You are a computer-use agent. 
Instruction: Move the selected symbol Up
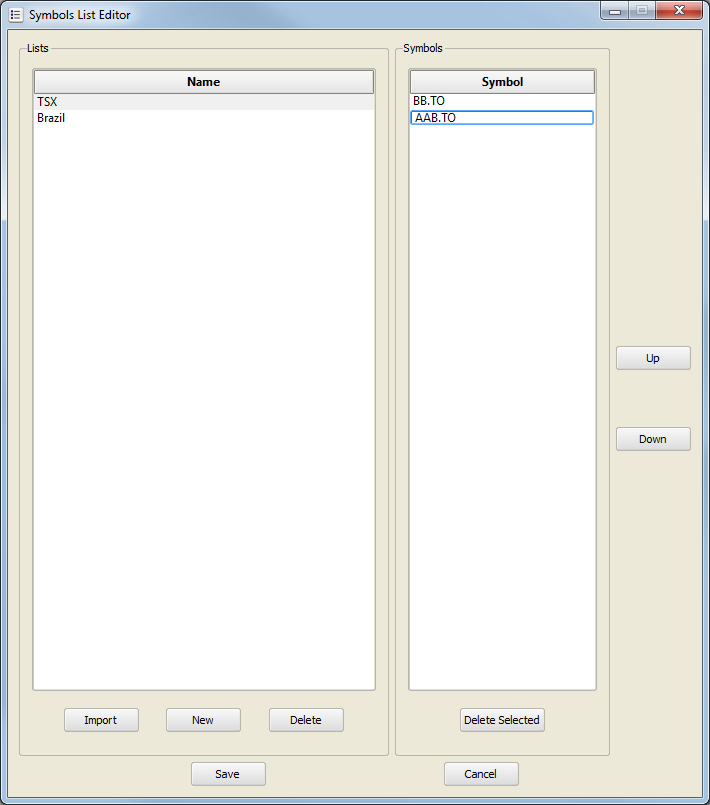tap(653, 358)
